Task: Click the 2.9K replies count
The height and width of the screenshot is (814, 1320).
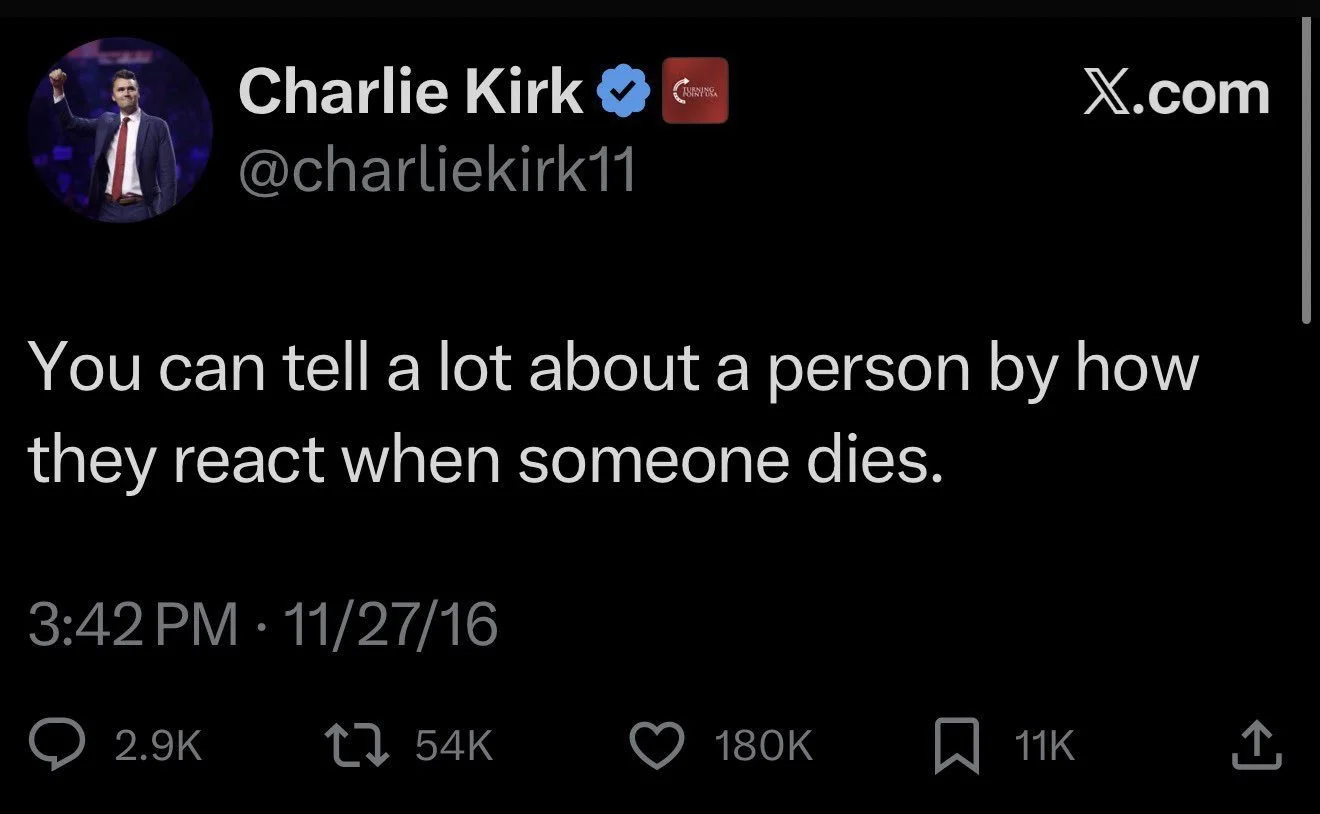Action: tap(158, 746)
